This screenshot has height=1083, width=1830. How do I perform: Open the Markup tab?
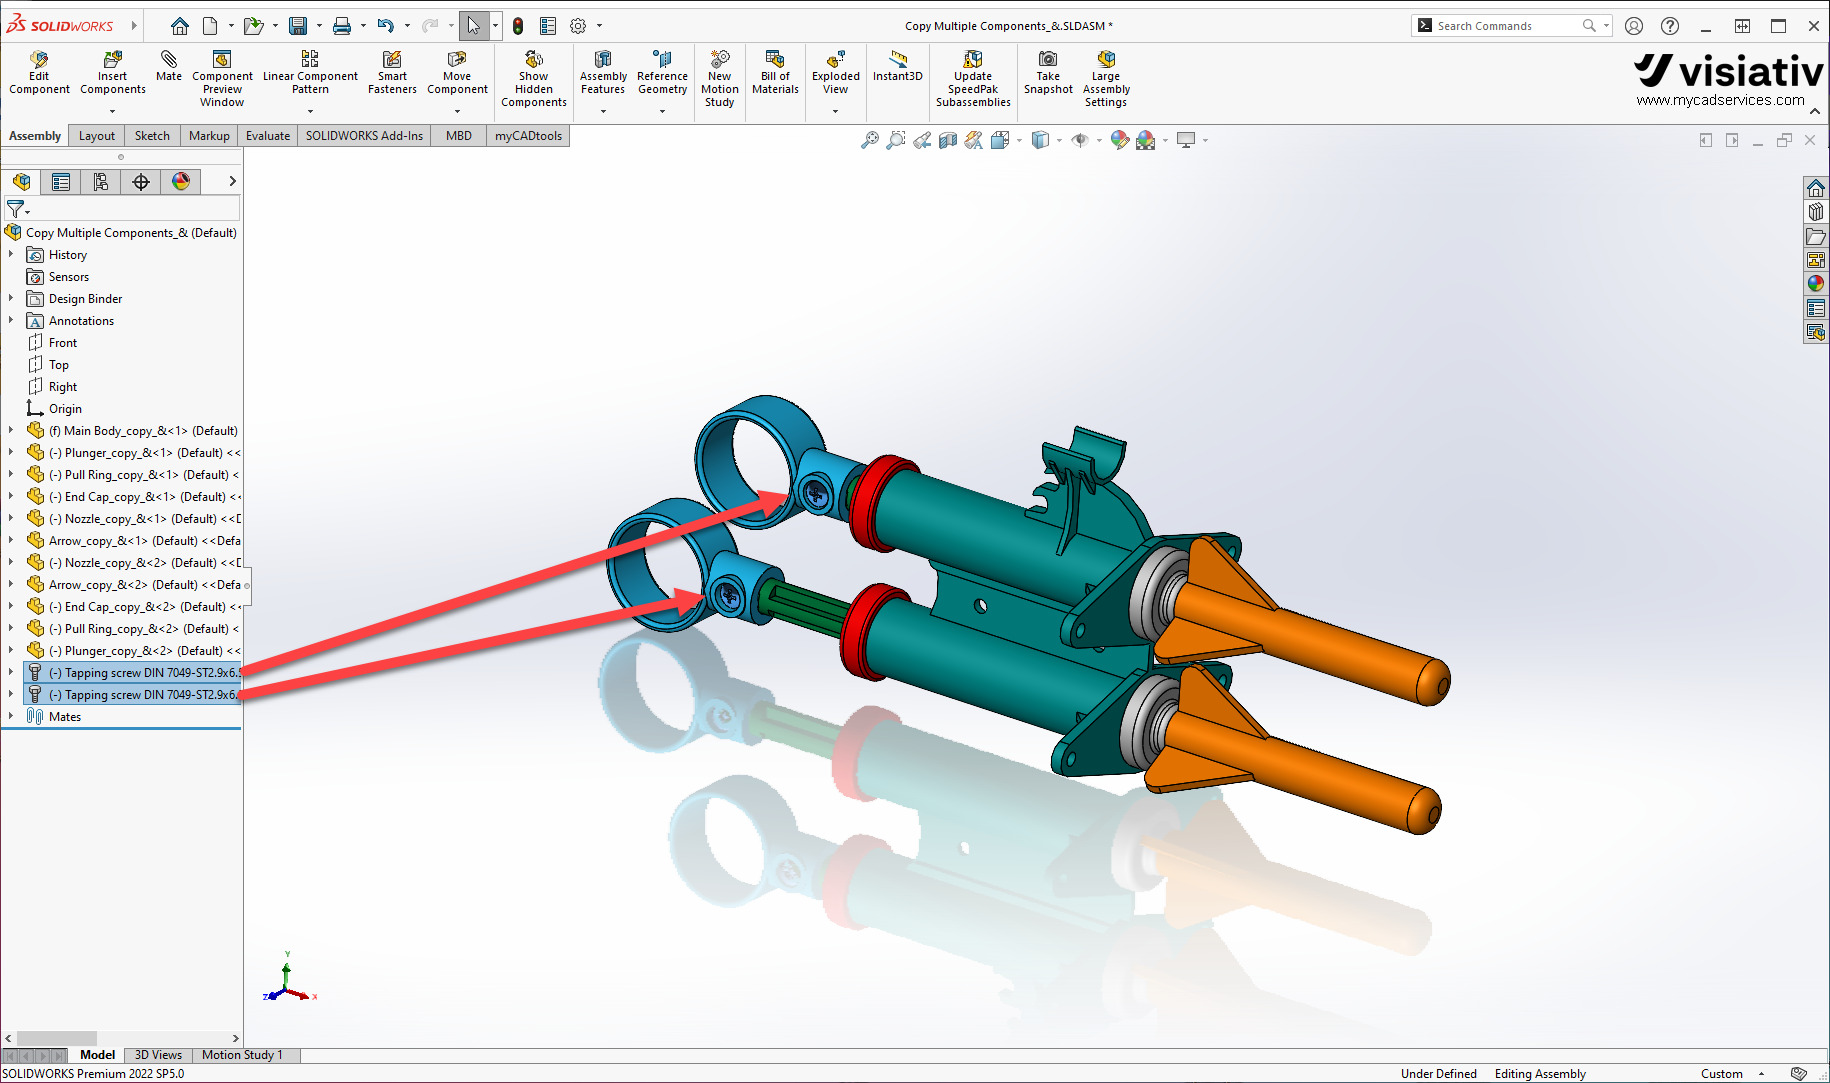pyautogui.click(x=209, y=136)
